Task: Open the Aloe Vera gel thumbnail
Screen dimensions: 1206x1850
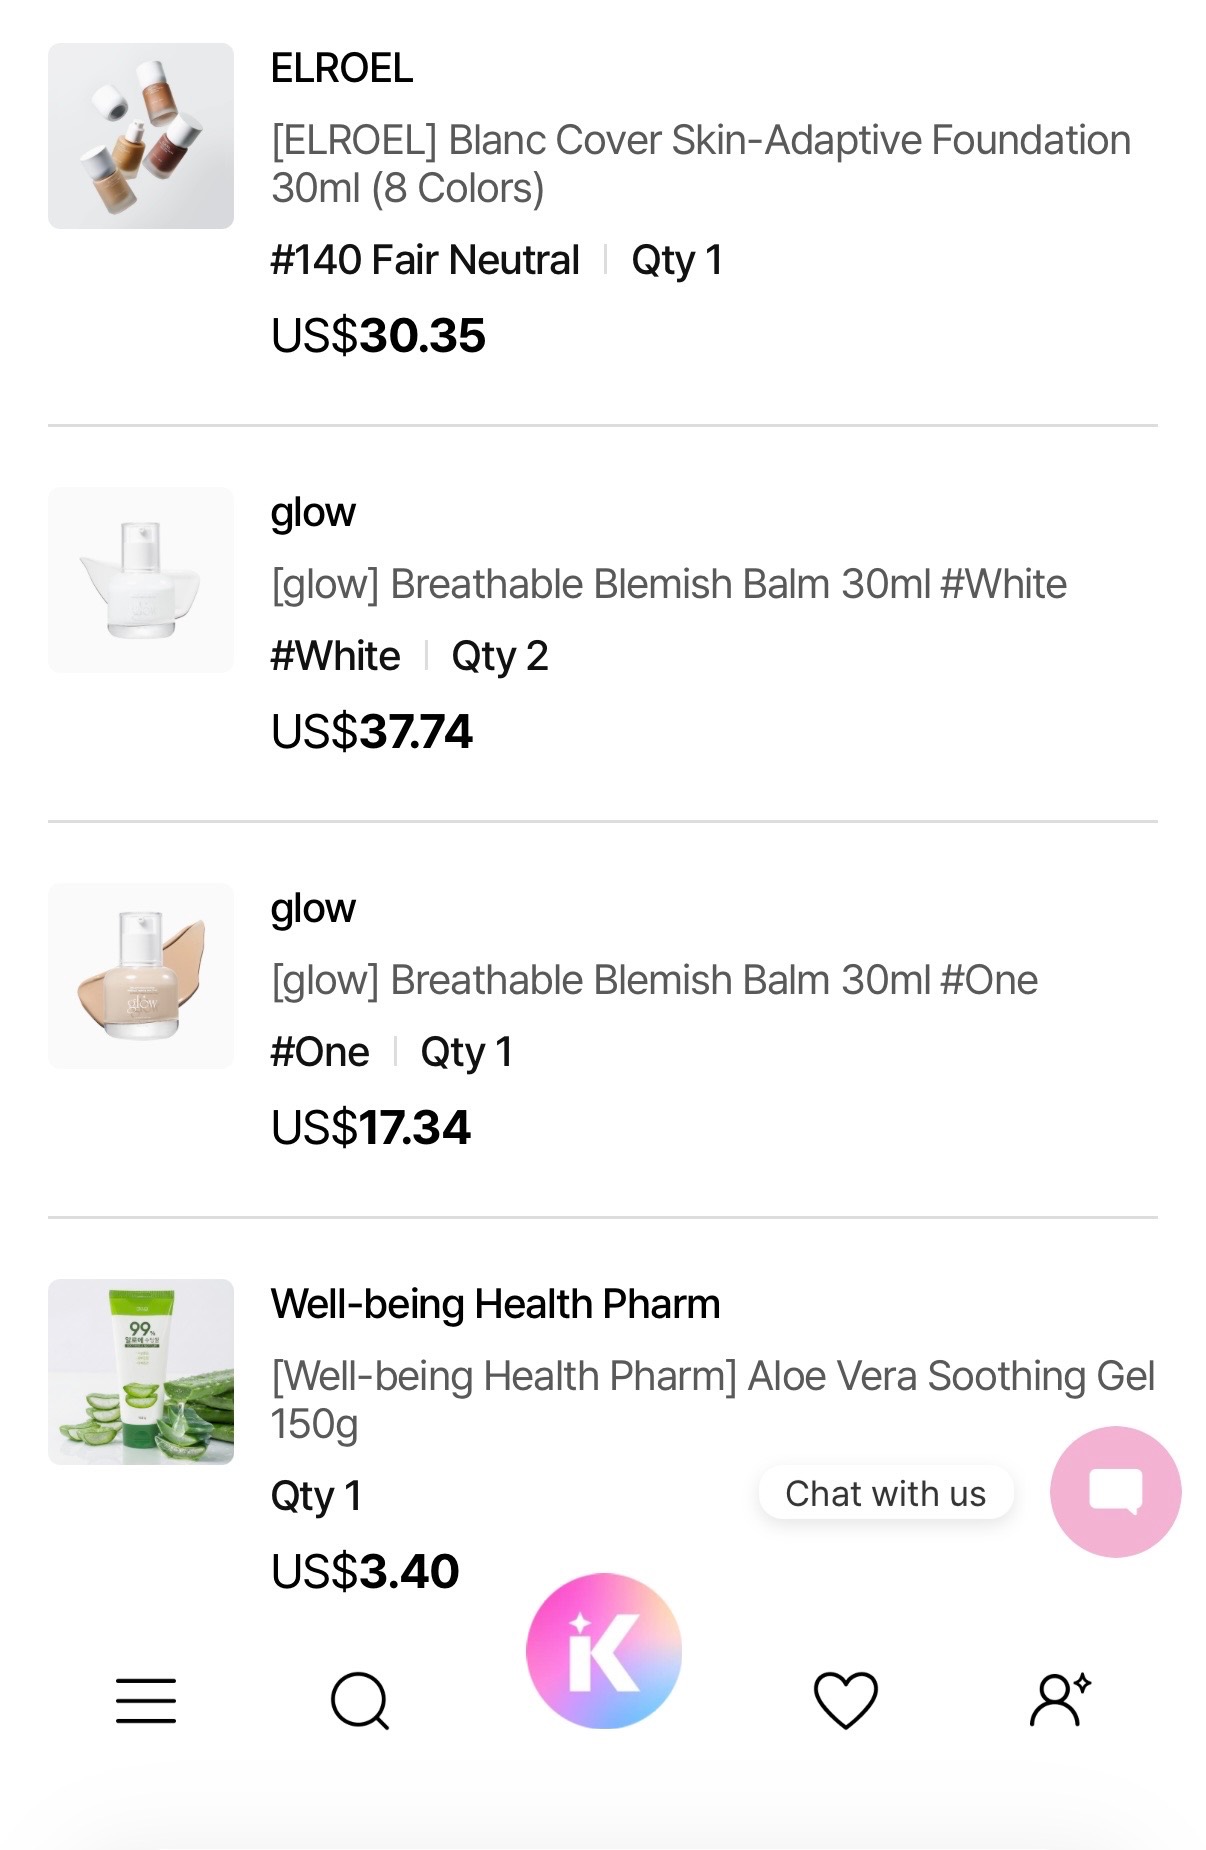Action: [141, 1372]
